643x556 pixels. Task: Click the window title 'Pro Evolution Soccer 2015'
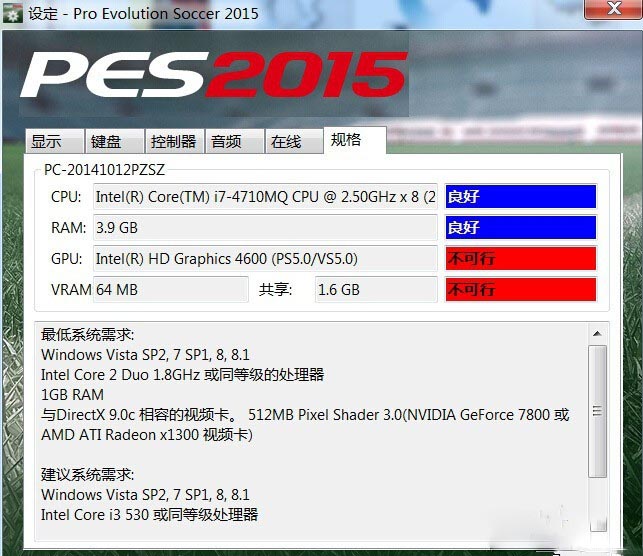[x=166, y=14]
